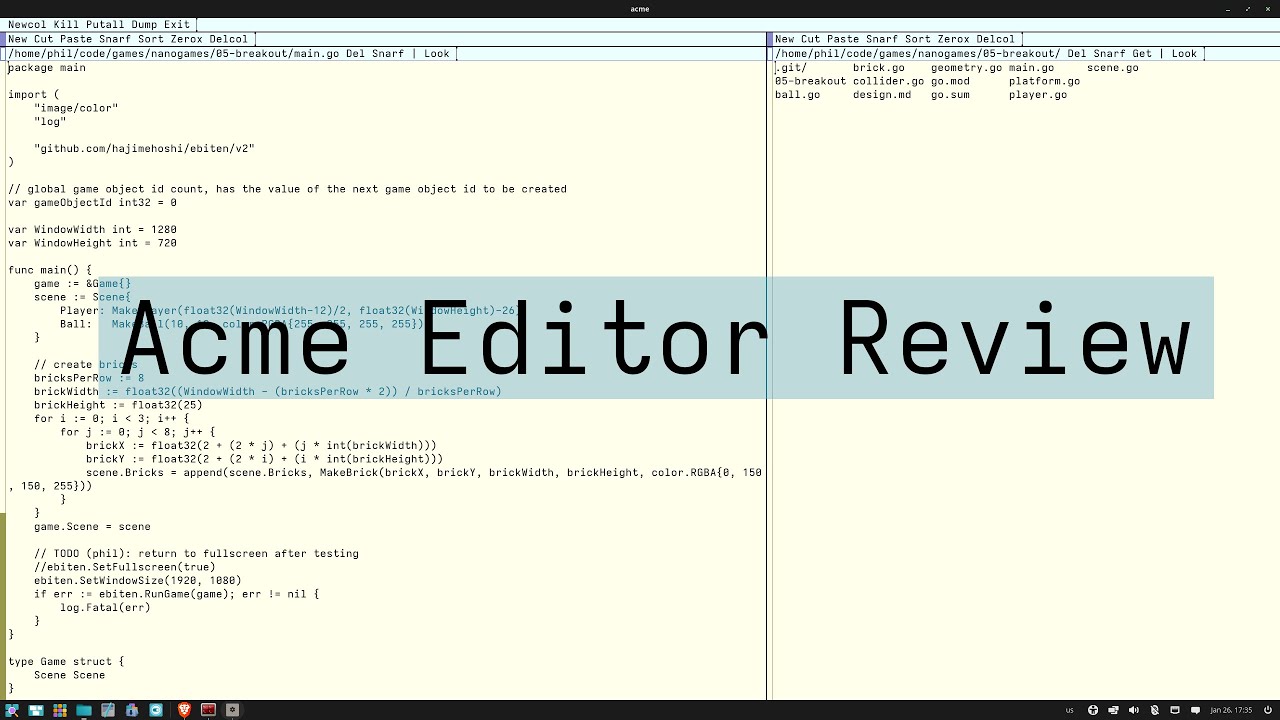Click the layout box of the column above main.go
Screen dimensions: 1280x720
(3, 39)
